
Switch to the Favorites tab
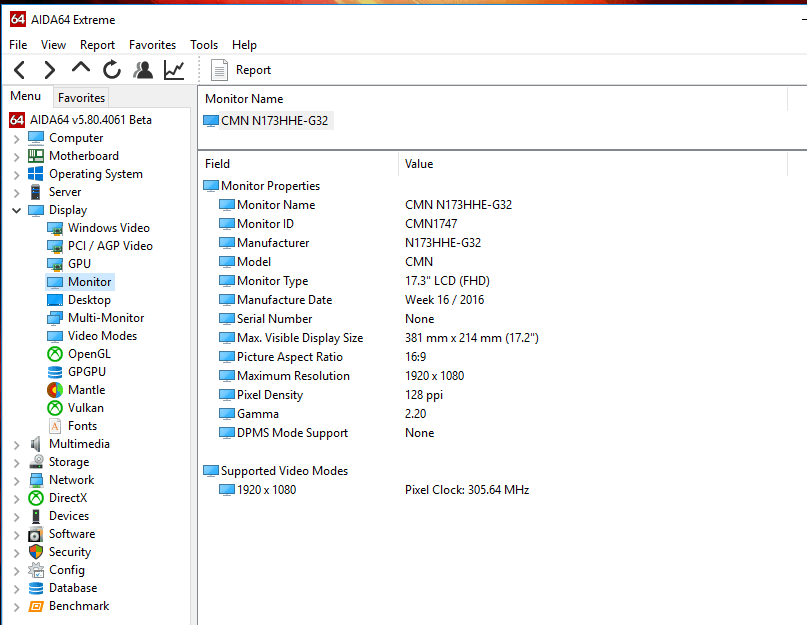81,97
